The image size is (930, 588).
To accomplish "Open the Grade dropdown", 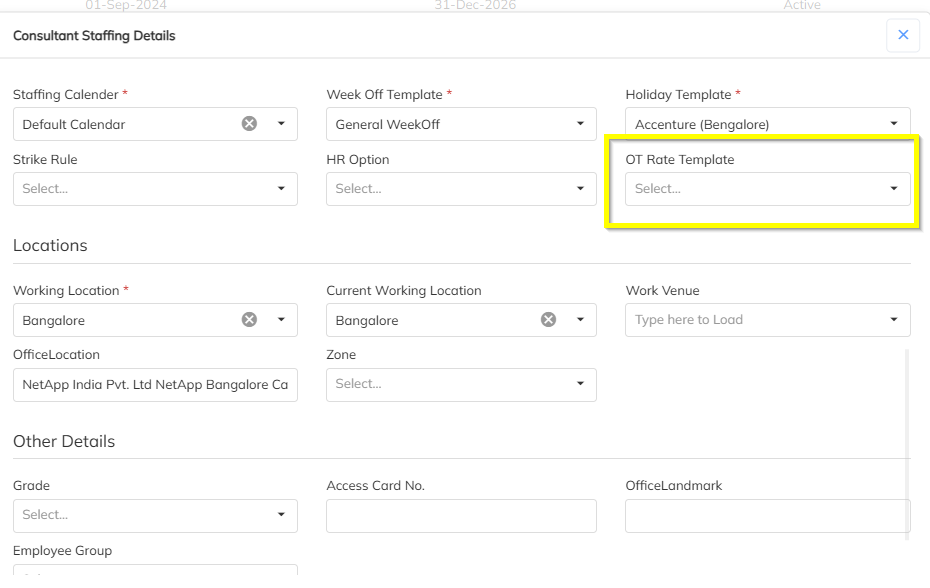I will click(155, 515).
